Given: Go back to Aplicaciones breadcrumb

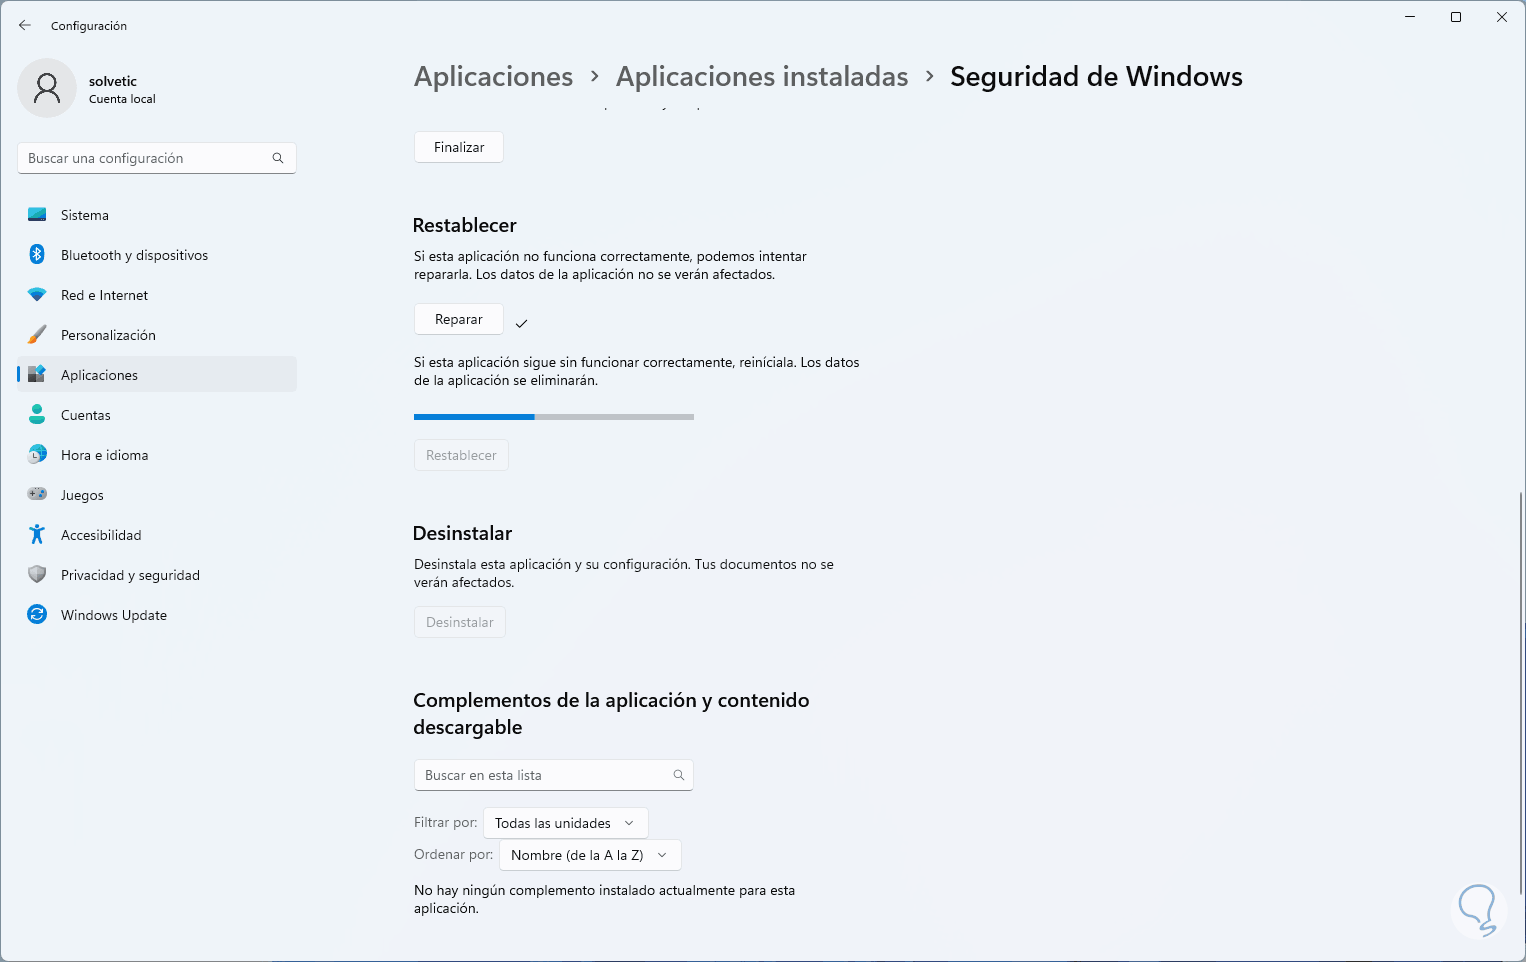Looking at the screenshot, I should (x=494, y=77).
